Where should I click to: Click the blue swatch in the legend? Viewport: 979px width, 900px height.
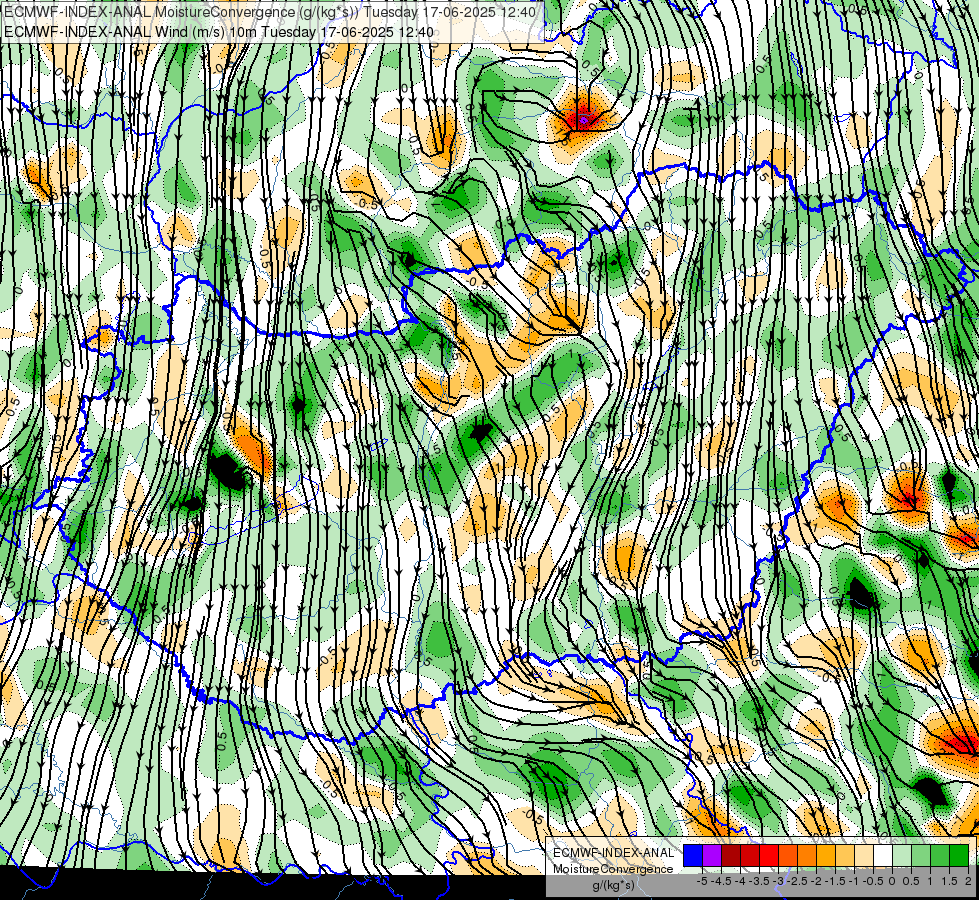click(x=693, y=856)
